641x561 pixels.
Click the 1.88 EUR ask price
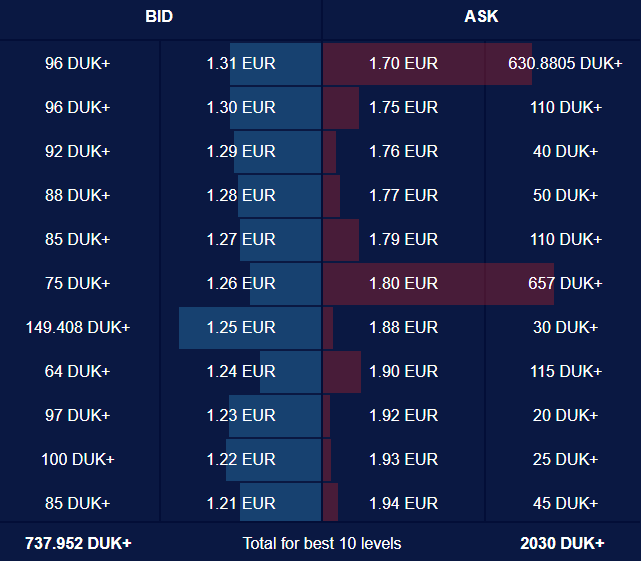coord(403,327)
